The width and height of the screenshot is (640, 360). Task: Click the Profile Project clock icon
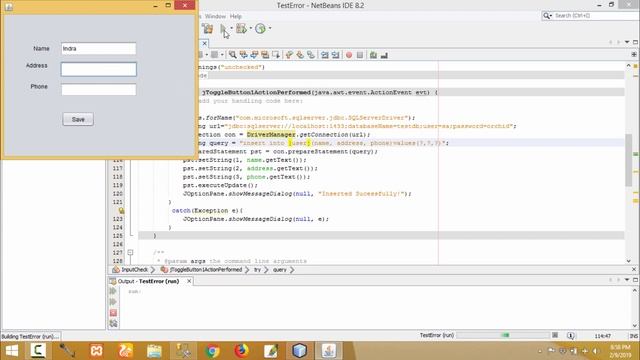(x=260, y=28)
